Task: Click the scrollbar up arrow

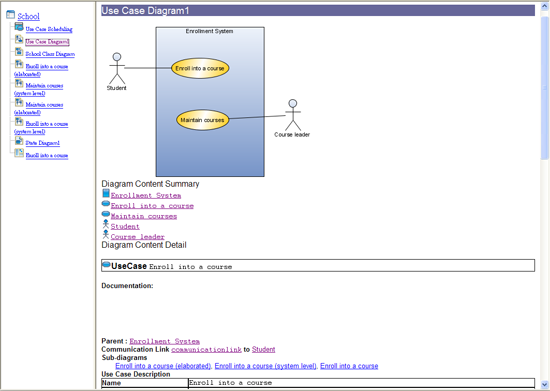Action: pos(545,6)
